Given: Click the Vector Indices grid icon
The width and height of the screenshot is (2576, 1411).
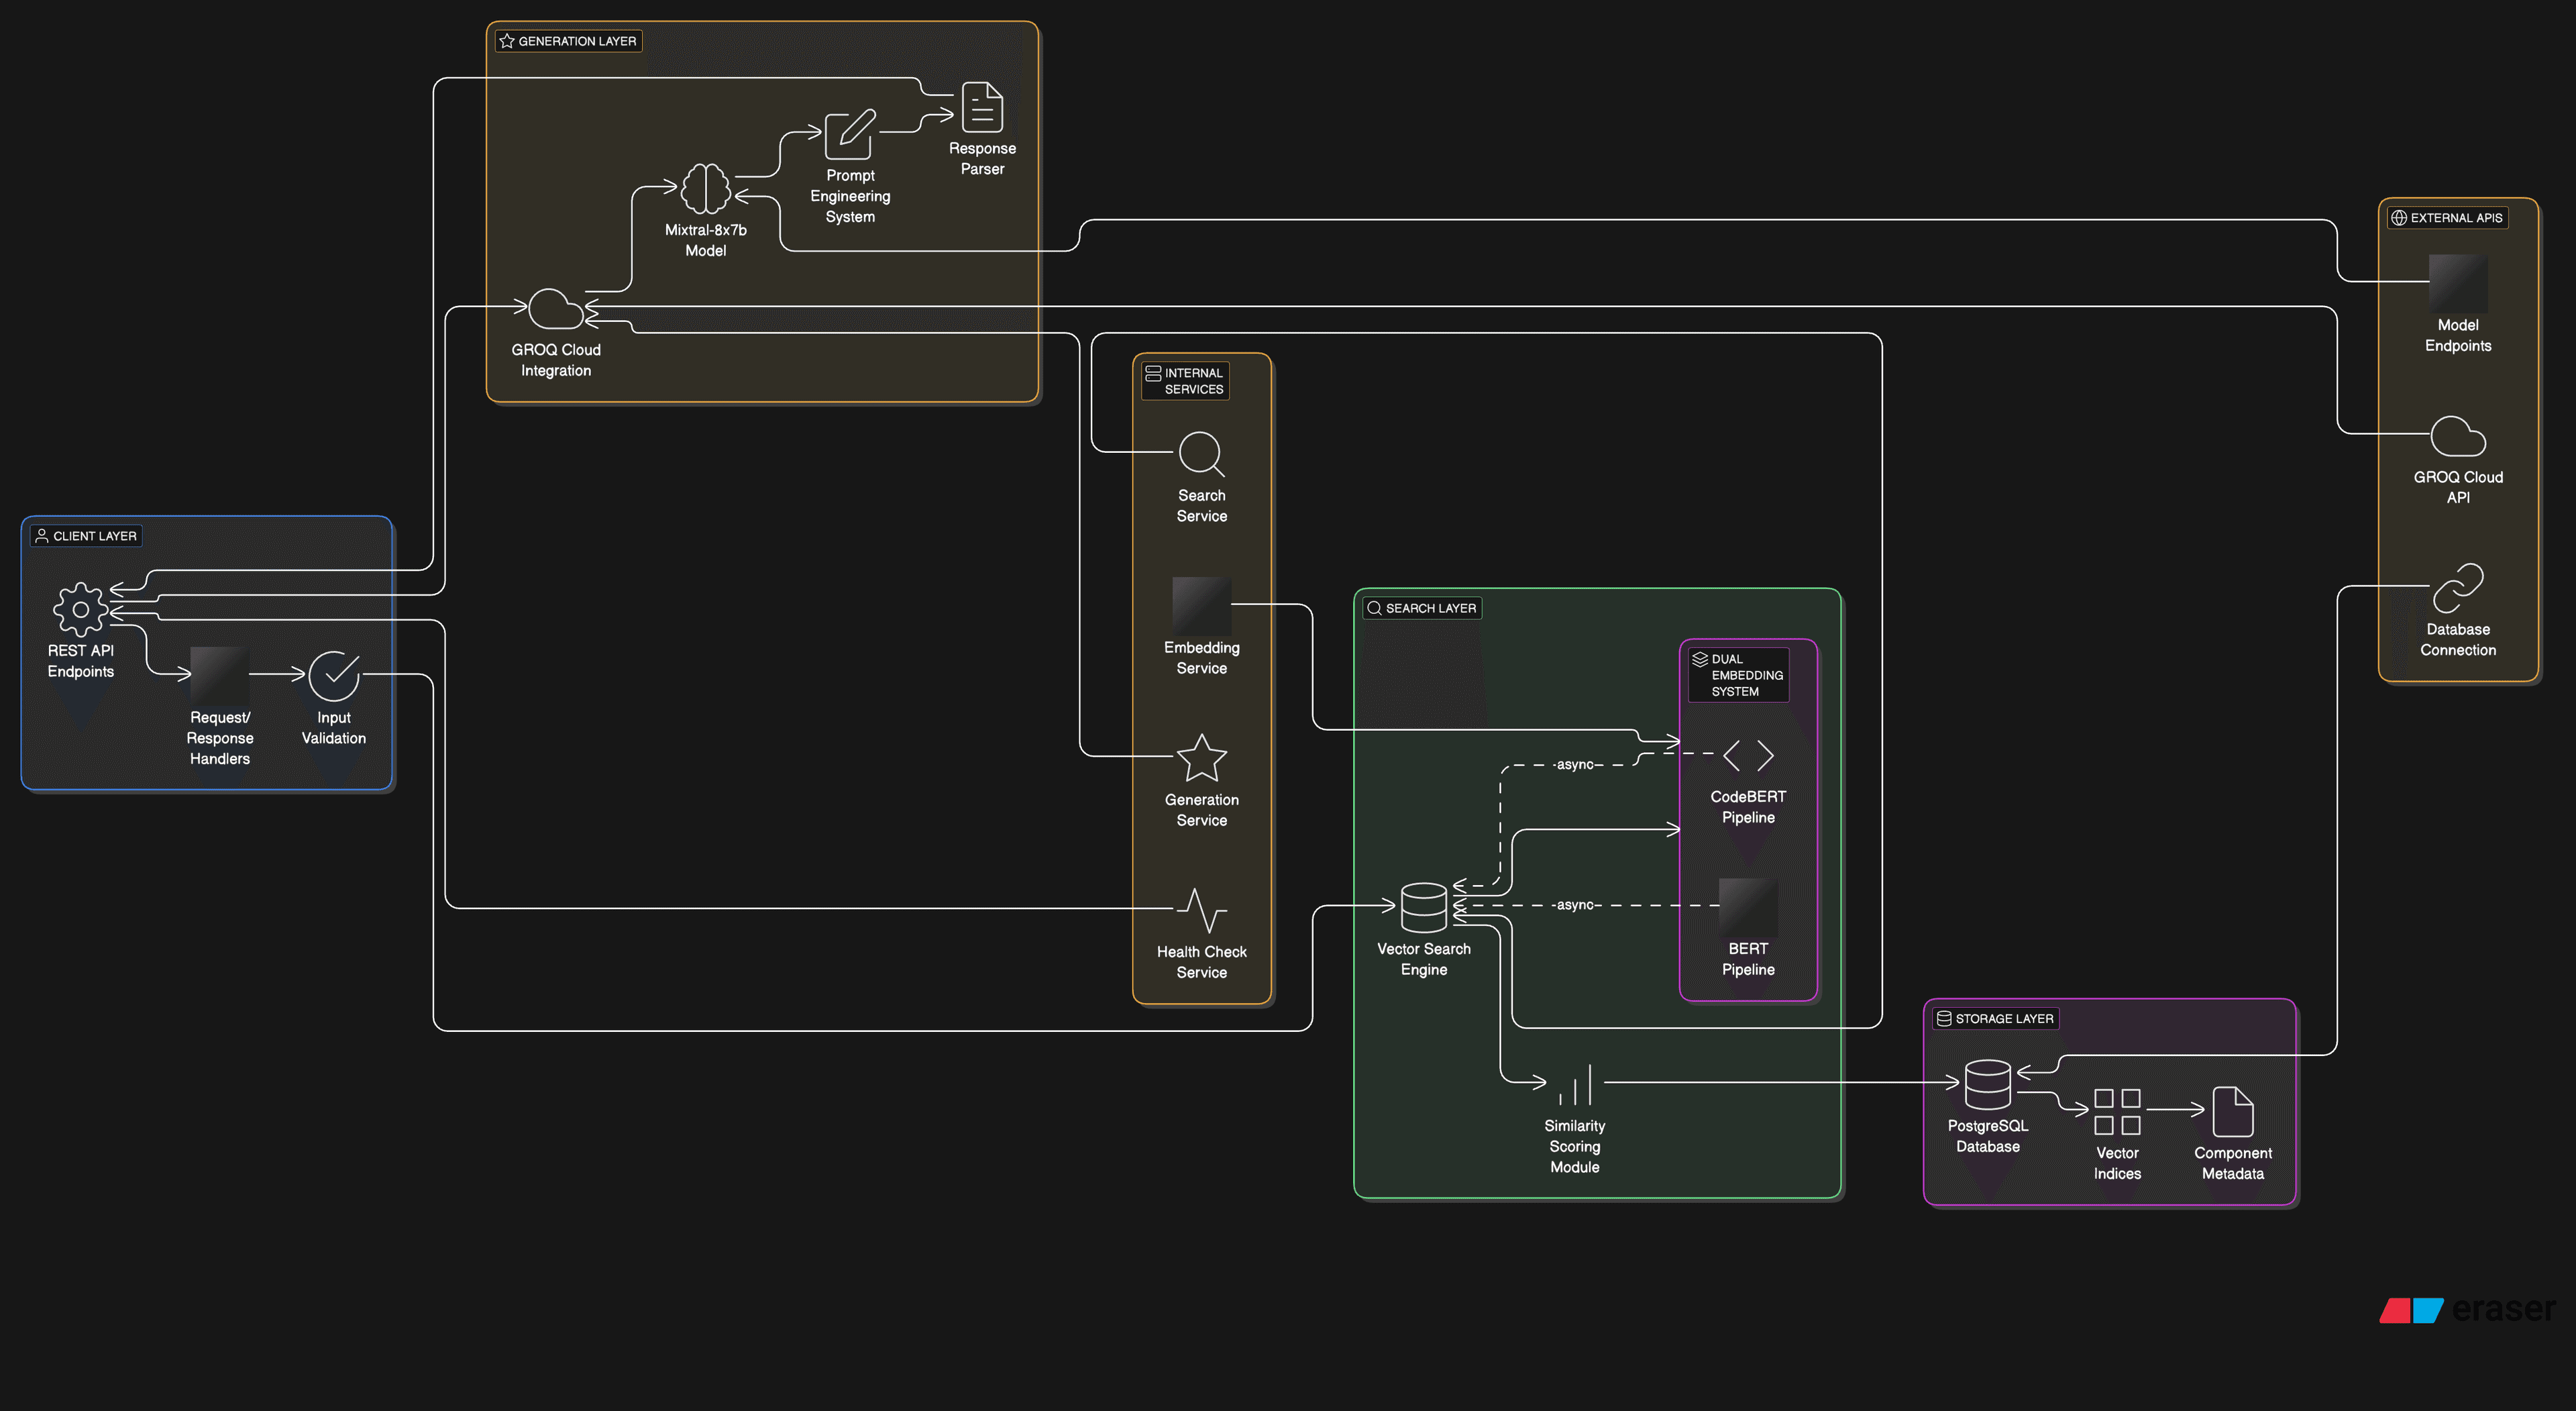Looking at the screenshot, I should [2117, 1112].
